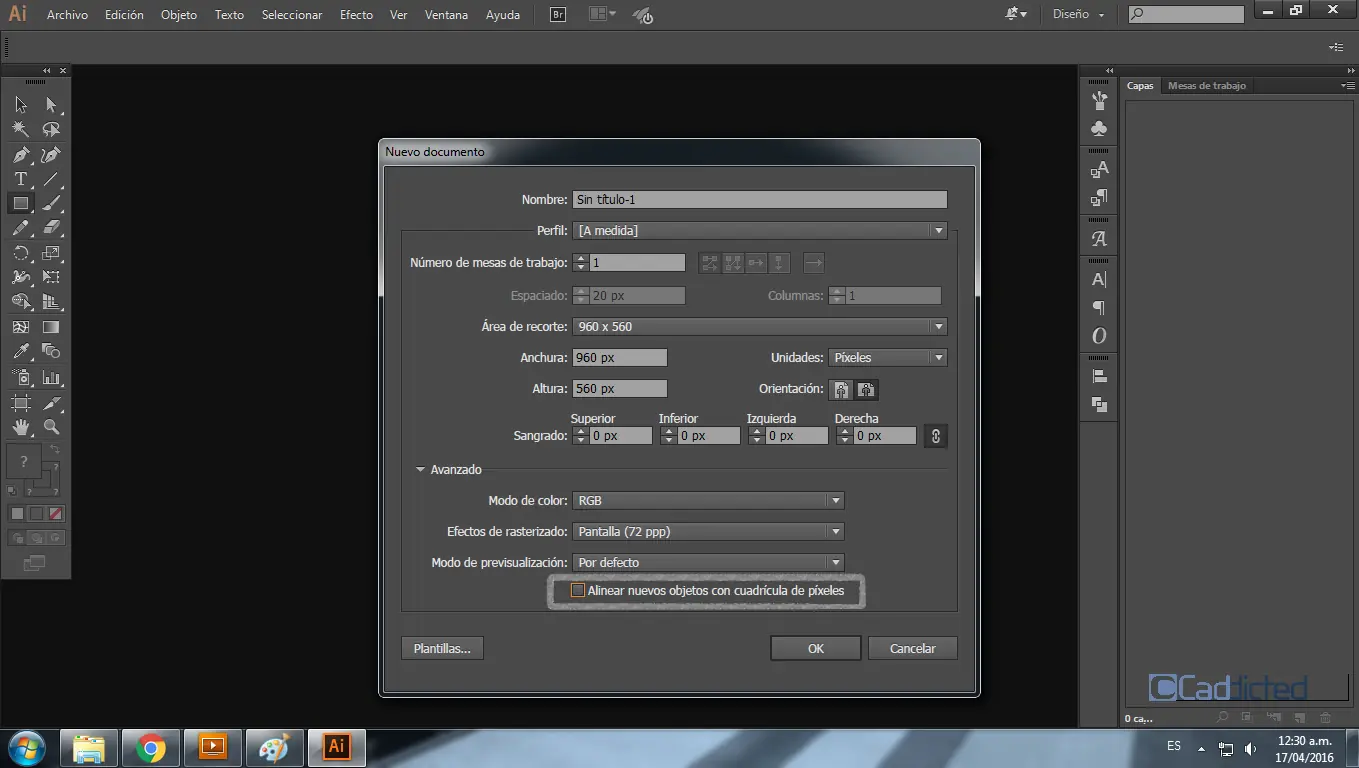Viewport: 1359px width, 768px height.
Task: Choose landscape orientation
Action: pyautogui.click(x=867, y=390)
